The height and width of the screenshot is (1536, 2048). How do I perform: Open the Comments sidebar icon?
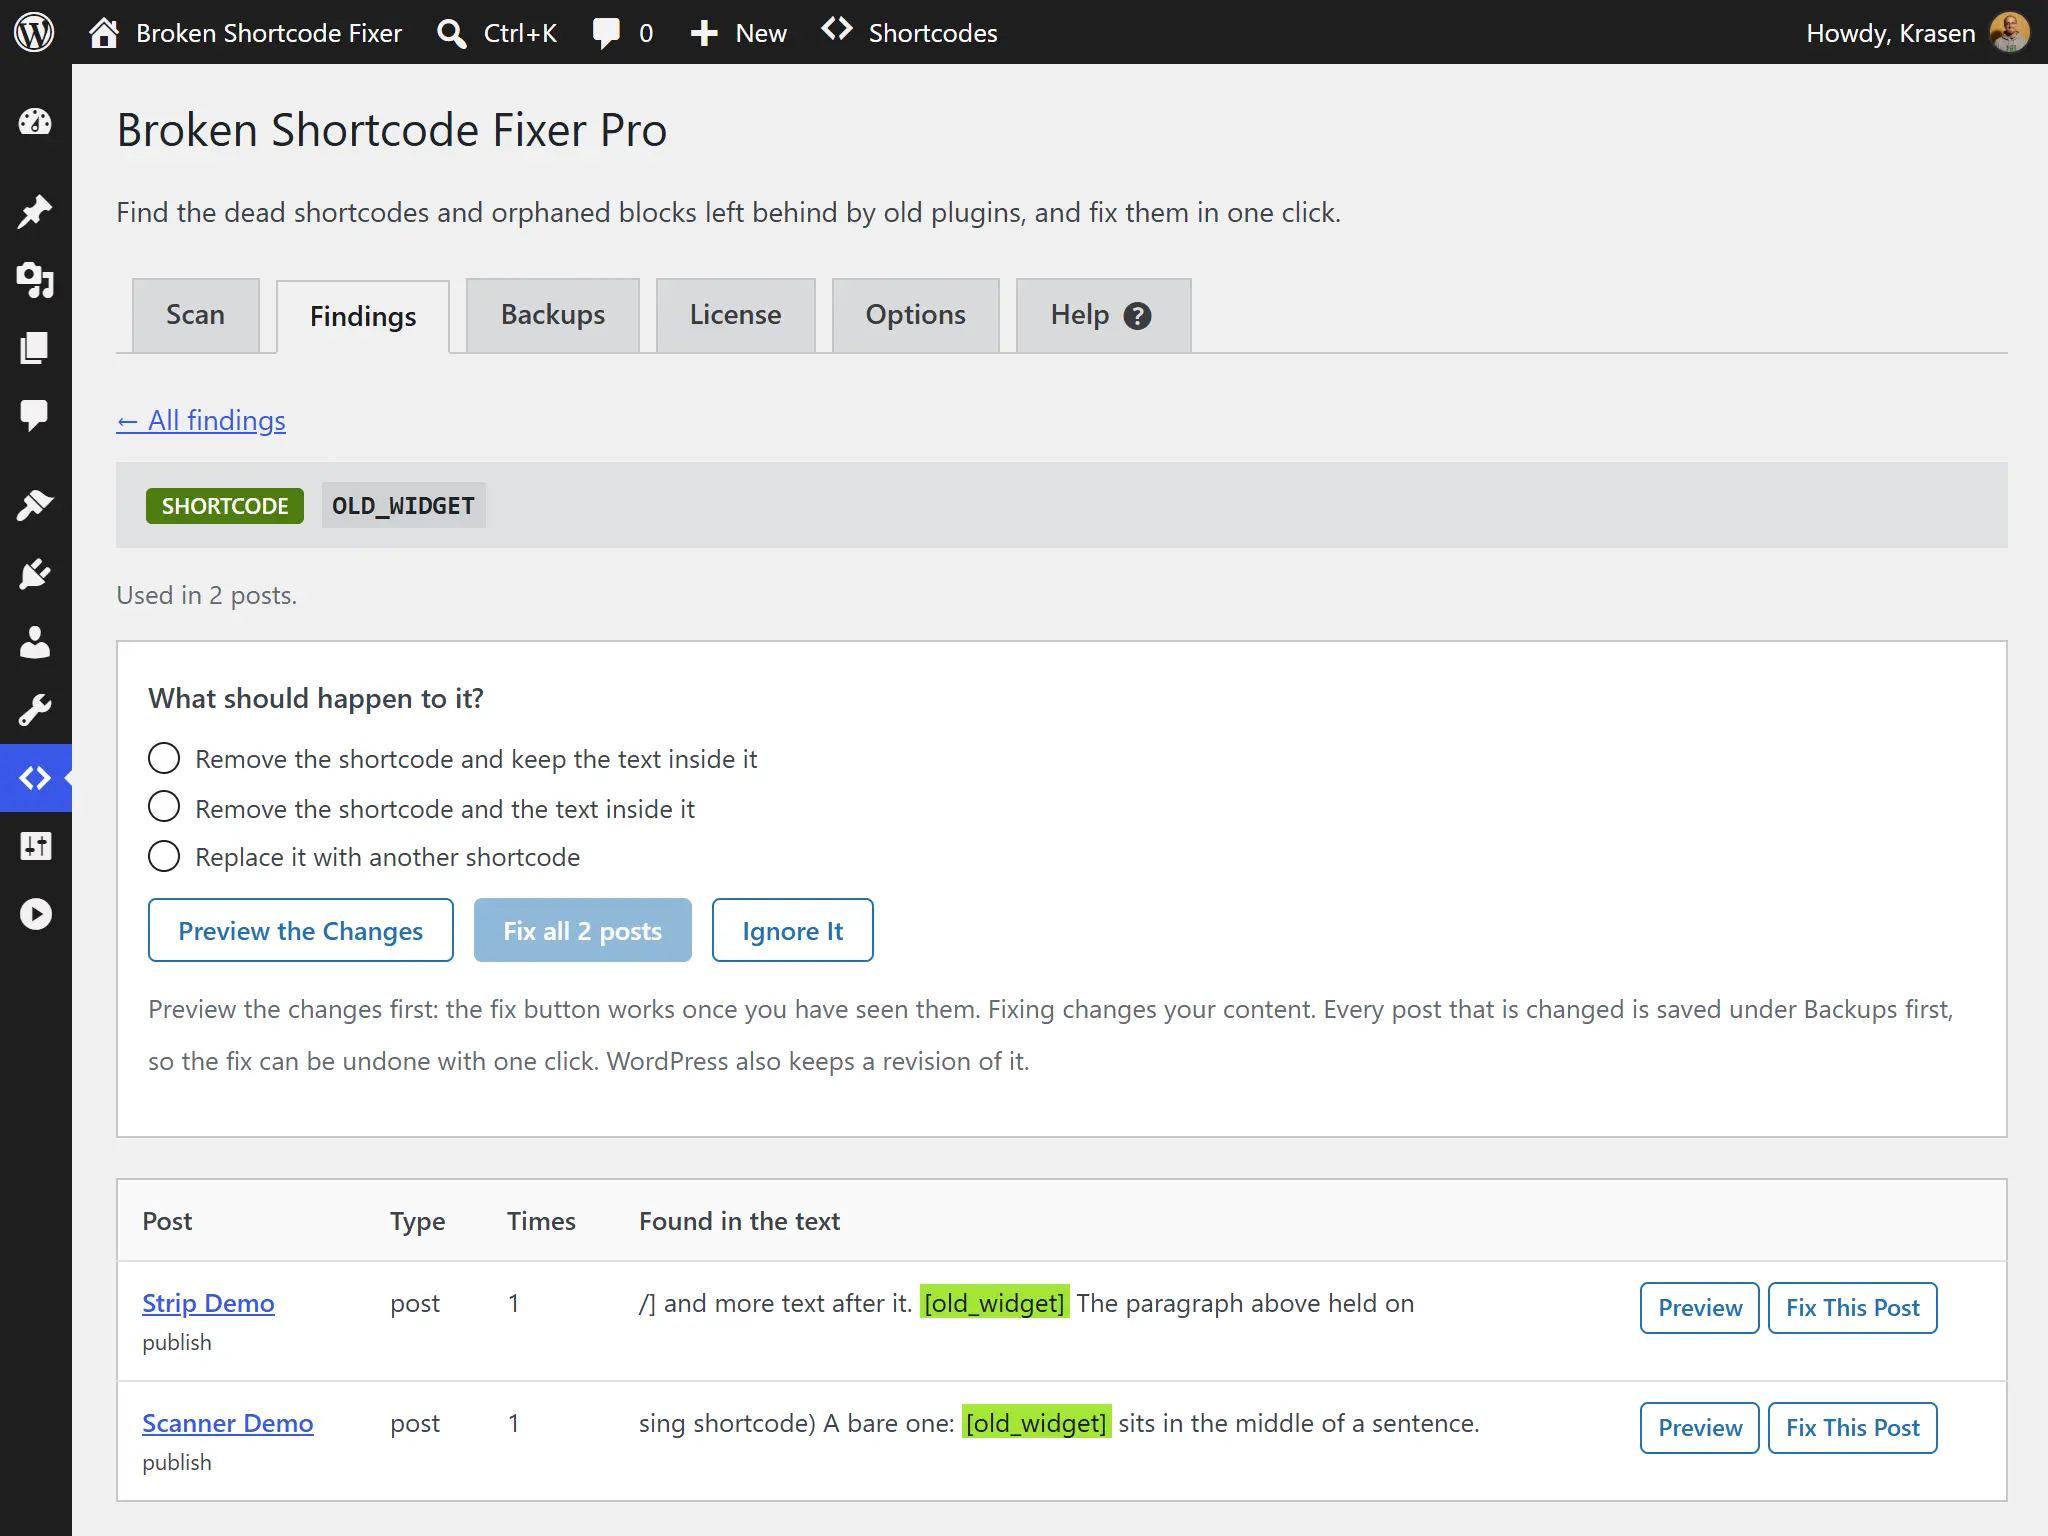(35, 415)
